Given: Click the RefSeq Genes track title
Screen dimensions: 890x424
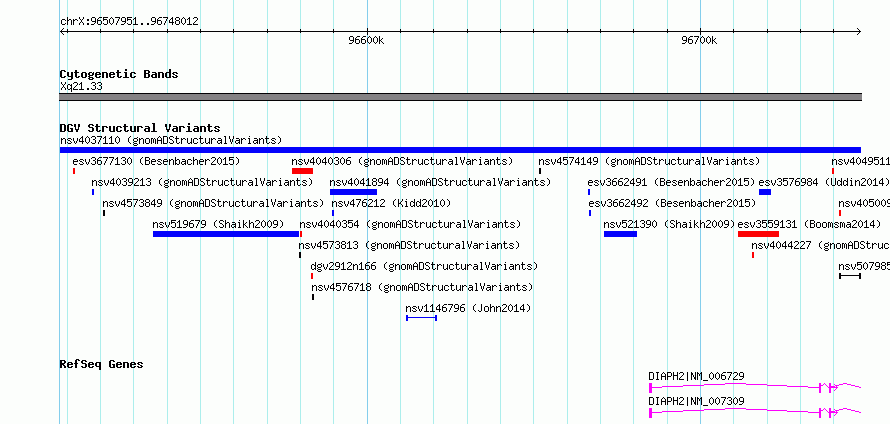Looking at the screenshot, I should click(x=101, y=364).
